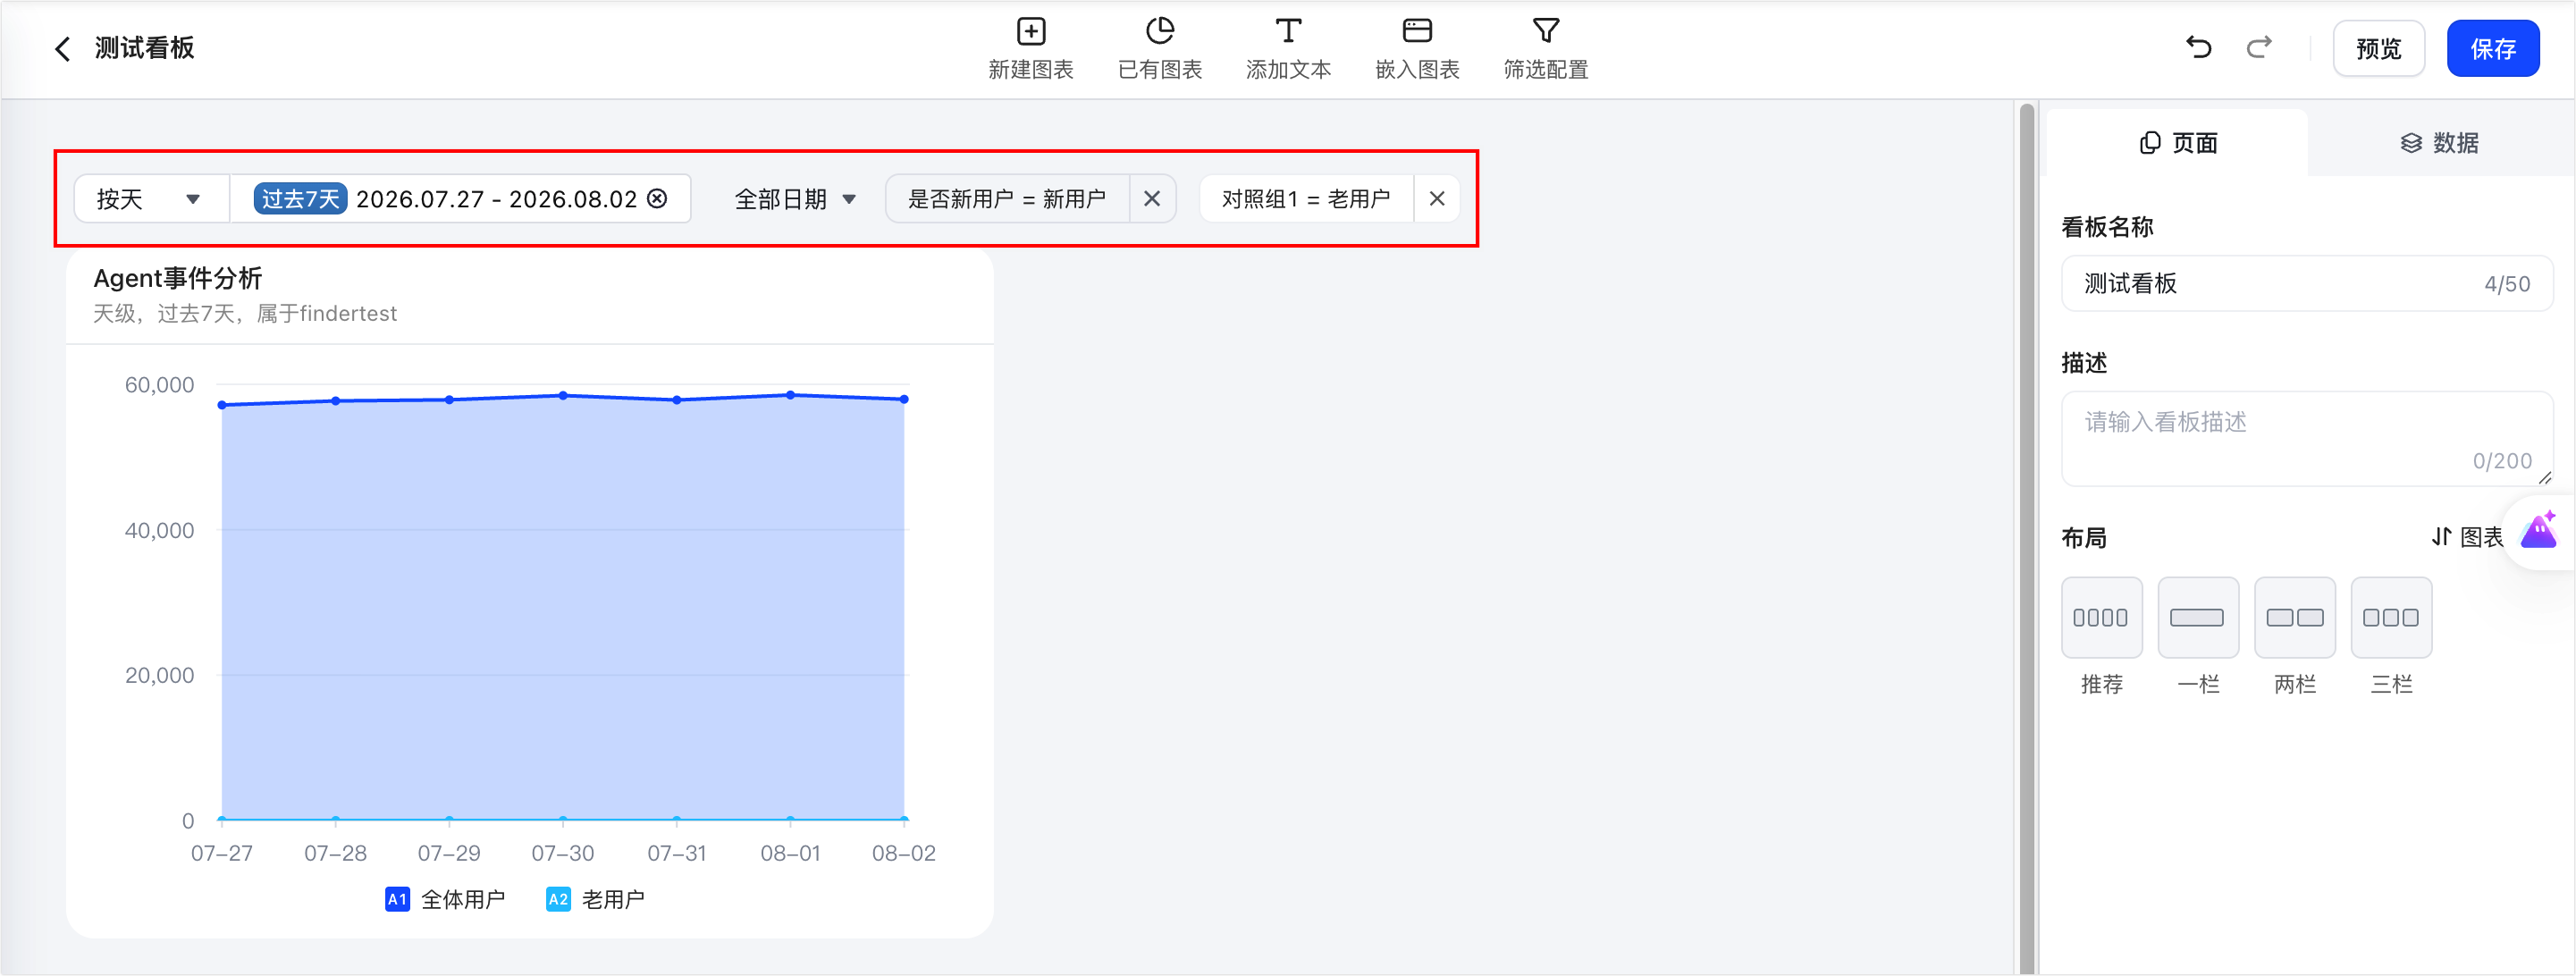Open 已有图表 existing charts

1159,48
